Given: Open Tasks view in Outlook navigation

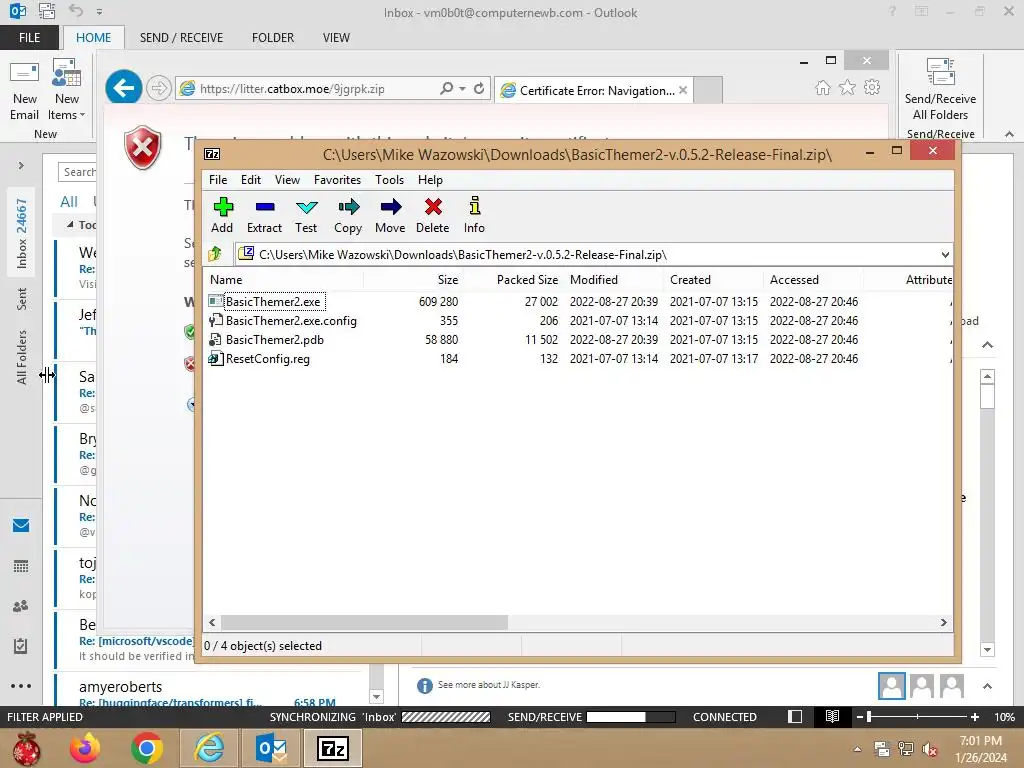Looking at the screenshot, I should (21, 646).
